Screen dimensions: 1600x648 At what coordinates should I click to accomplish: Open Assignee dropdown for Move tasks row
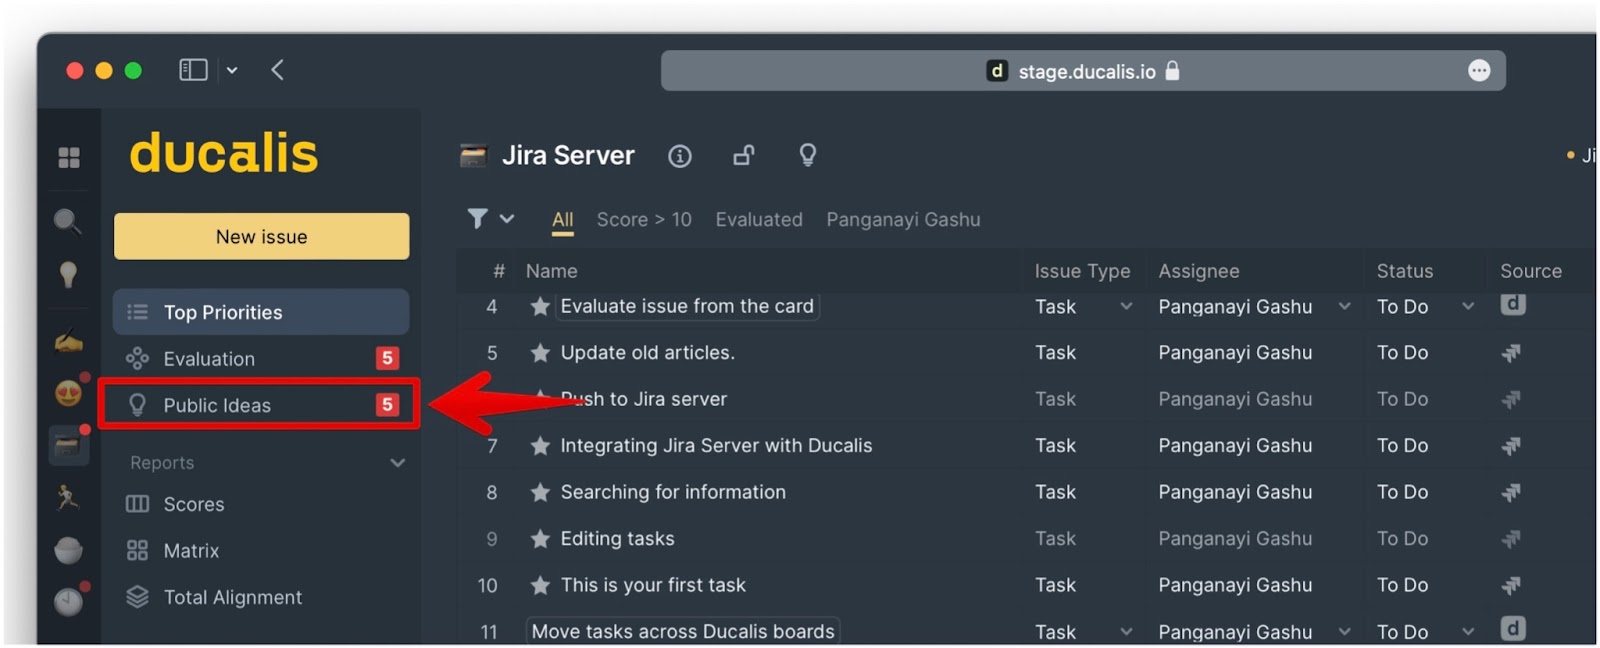pos(1344,632)
